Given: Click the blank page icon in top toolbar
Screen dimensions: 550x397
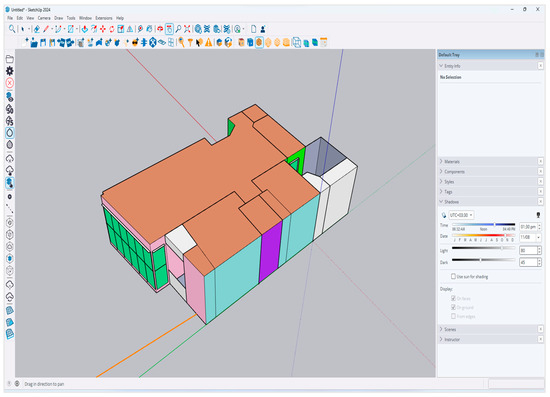Looking at the screenshot, I should (253, 29).
